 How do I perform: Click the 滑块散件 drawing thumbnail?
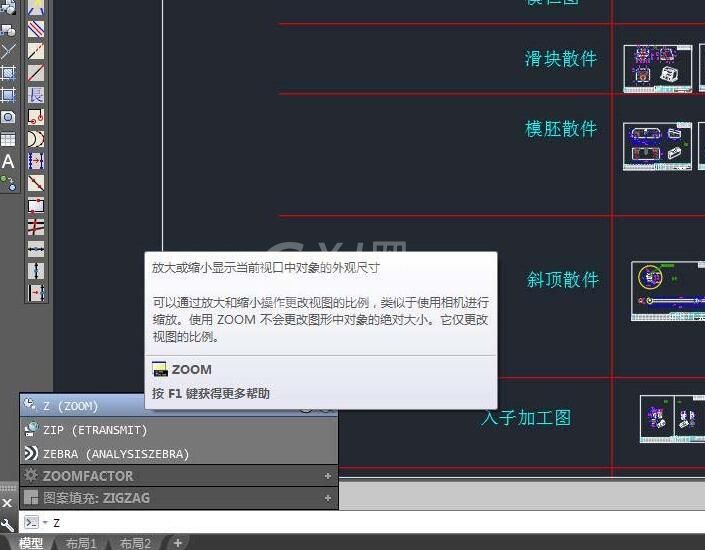tap(658, 69)
